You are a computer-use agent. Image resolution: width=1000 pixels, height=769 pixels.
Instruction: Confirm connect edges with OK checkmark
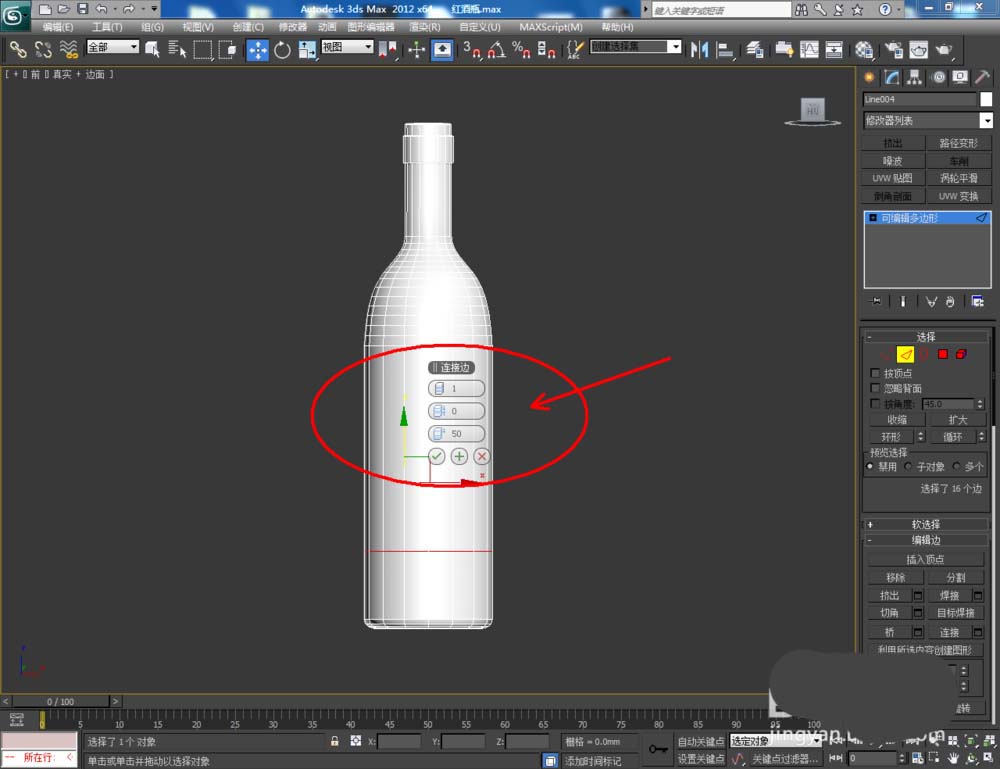tap(436, 456)
